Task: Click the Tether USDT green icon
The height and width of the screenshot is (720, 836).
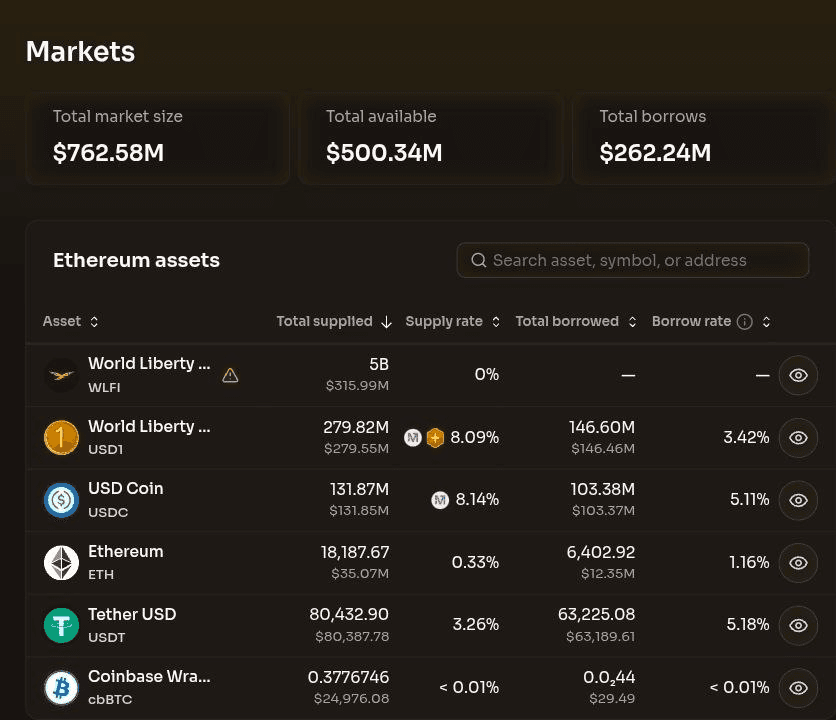Action: [x=61, y=625]
